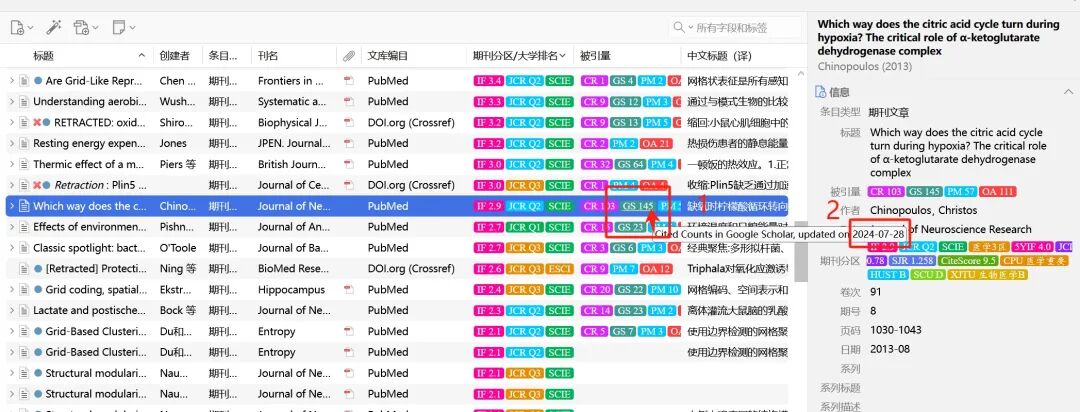The height and width of the screenshot is (412, 1080).
Task: Click PDF icon in Journal of Ce... row
Action: pos(349,185)
